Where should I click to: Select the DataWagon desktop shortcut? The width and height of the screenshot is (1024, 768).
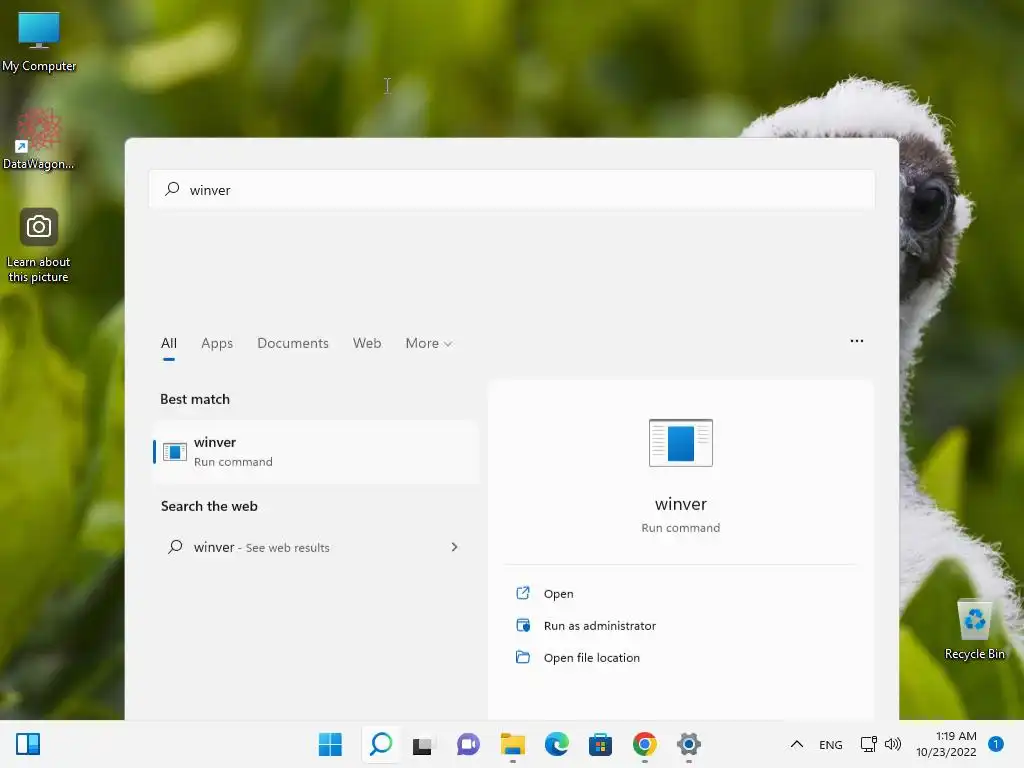point(39,140)
